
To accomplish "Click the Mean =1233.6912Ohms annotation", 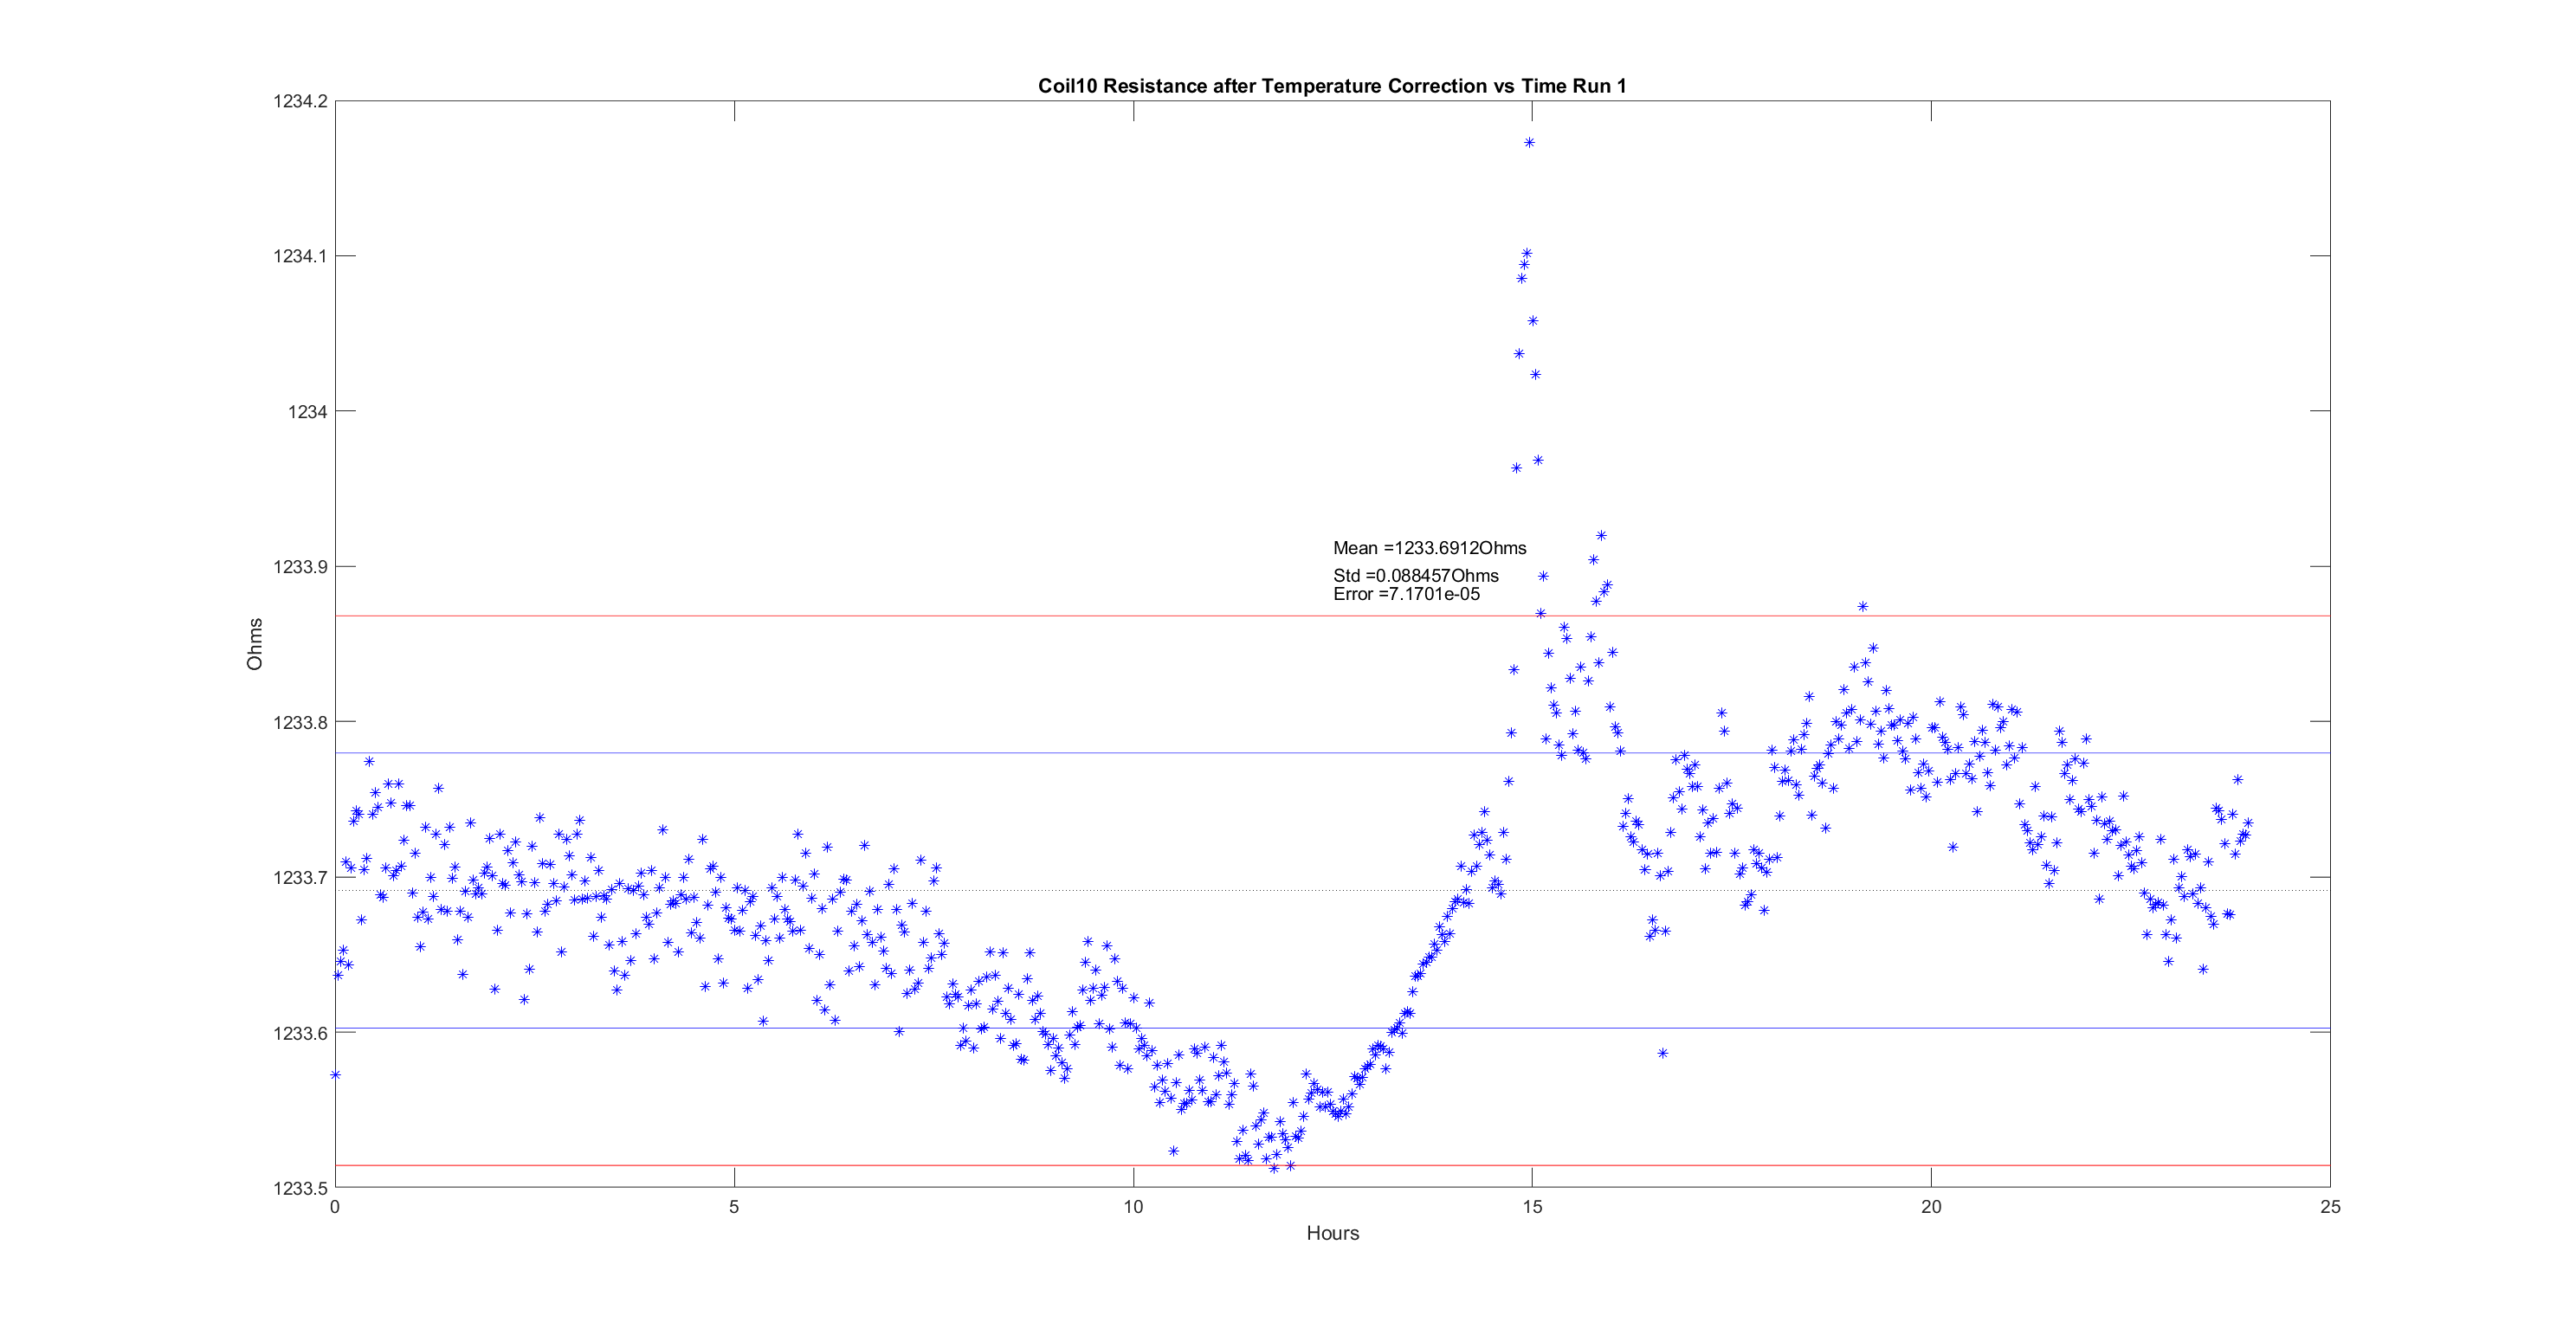I will point(1429,548).
